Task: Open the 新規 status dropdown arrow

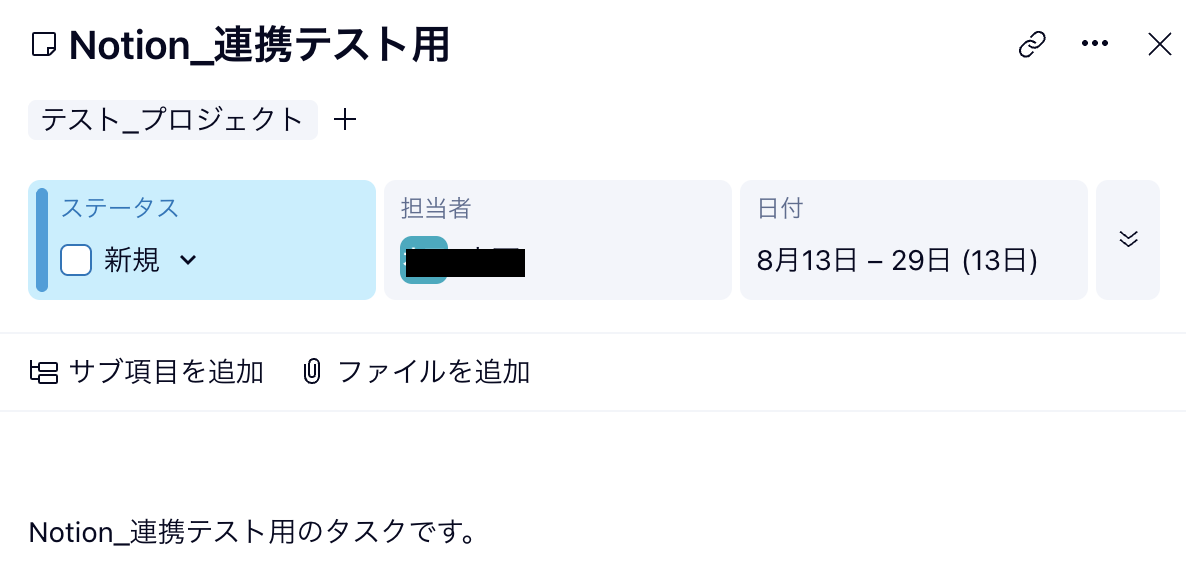Action: [x=188, y=261]
